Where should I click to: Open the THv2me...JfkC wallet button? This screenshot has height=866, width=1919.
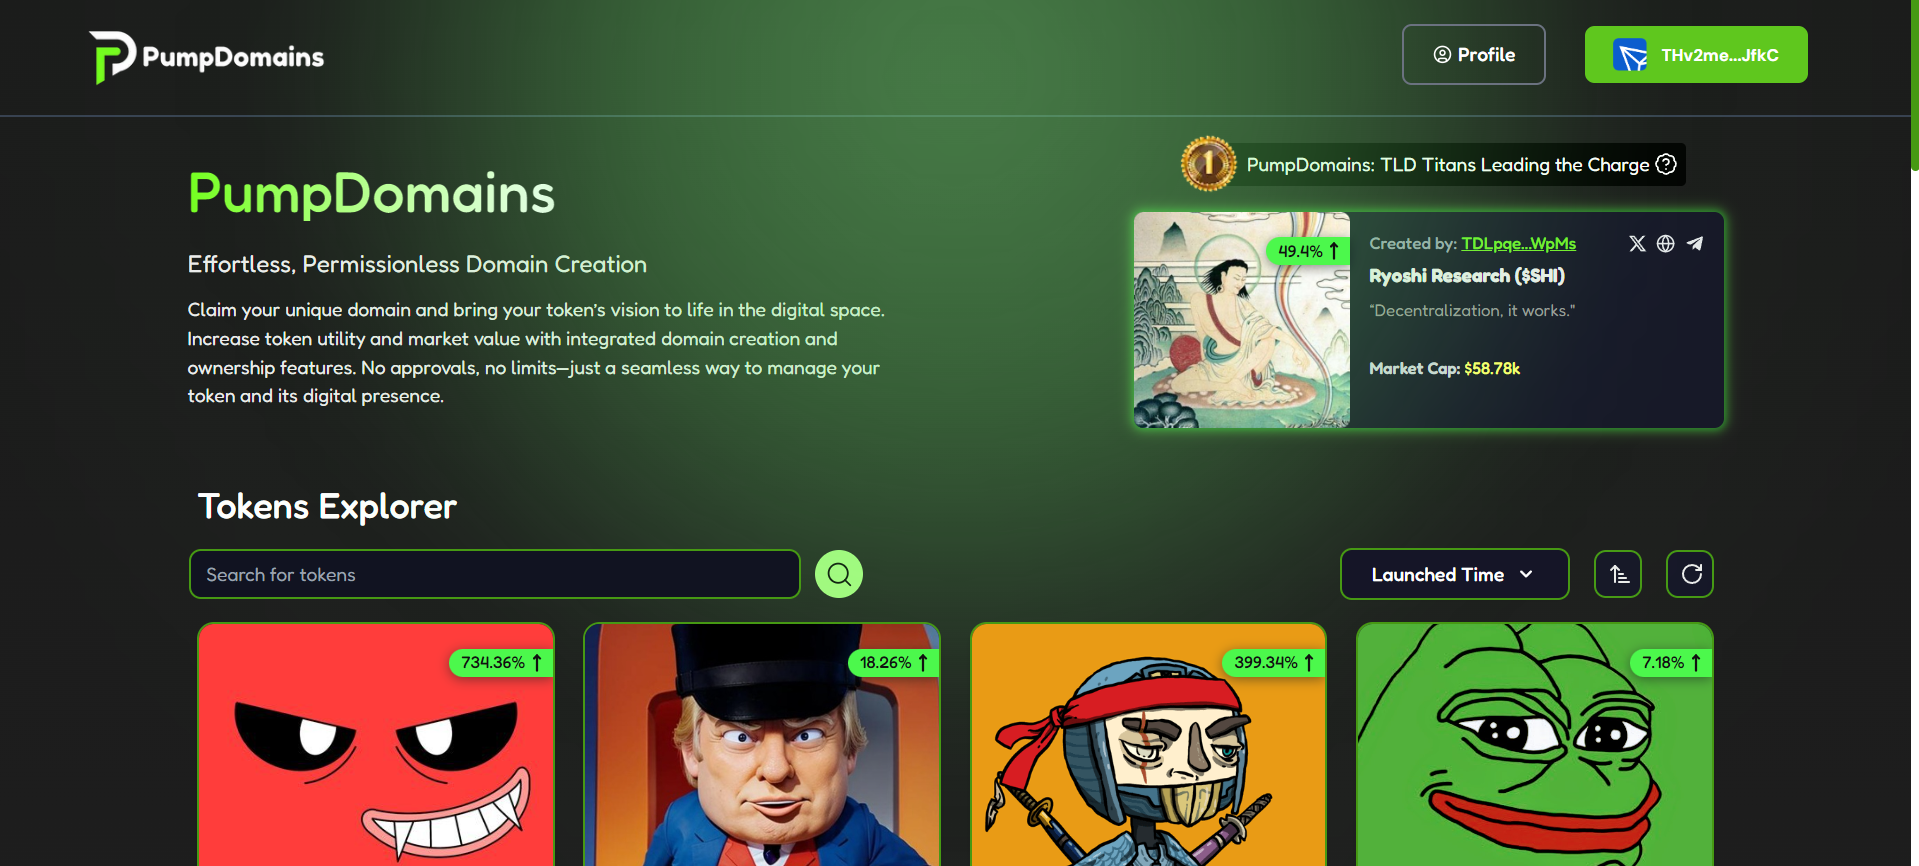coord(1695,55)
